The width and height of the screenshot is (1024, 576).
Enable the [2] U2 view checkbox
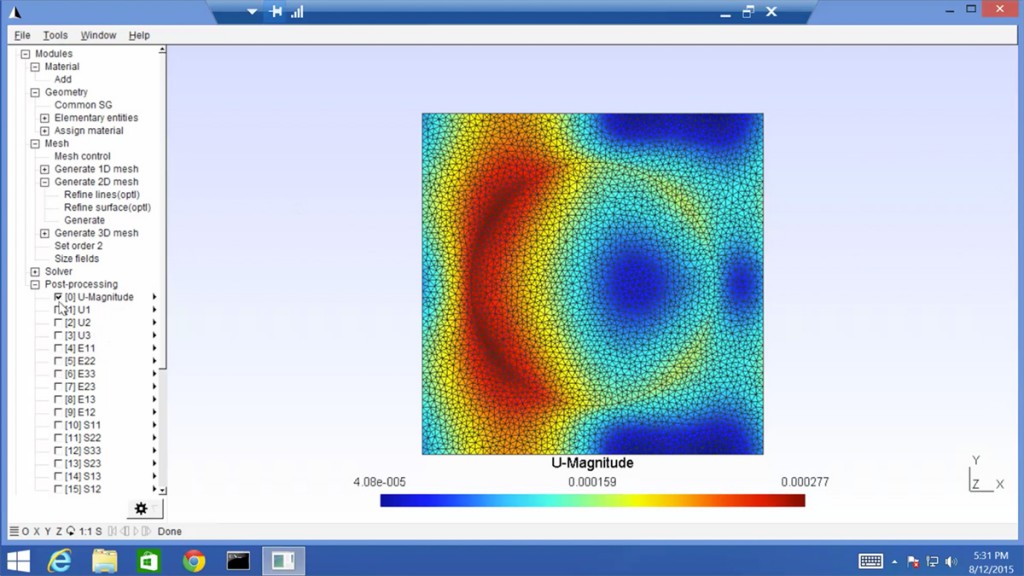tap(58, 323)
